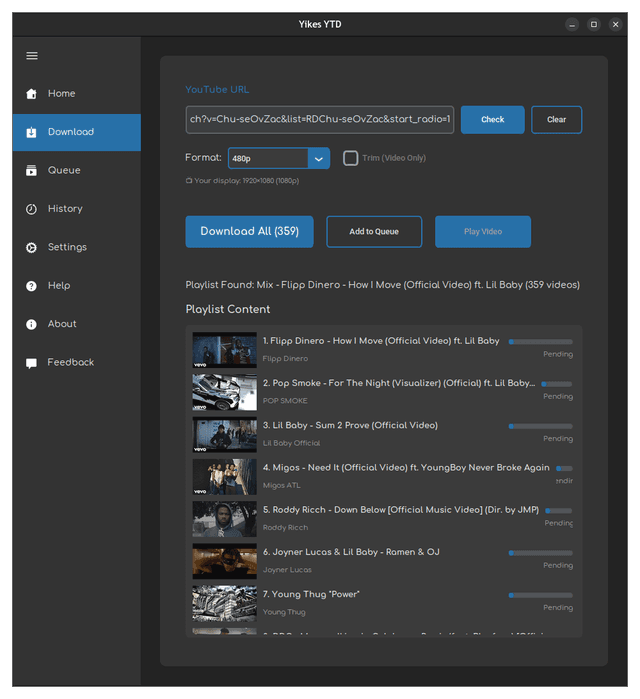Image resolution: width=640 pixels, height=699 pixels.
Task: Click progress bar for Migos Need It
Action: point(564,469)
